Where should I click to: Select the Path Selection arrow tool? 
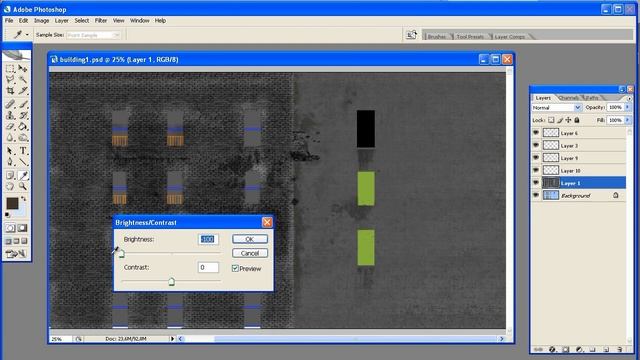[10, 151]
